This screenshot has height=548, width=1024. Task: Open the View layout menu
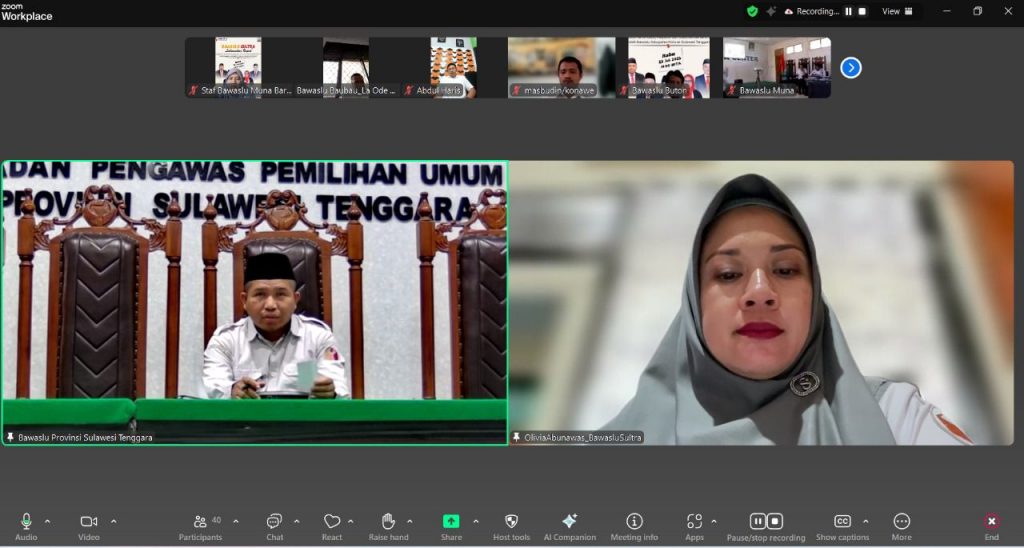890,11
